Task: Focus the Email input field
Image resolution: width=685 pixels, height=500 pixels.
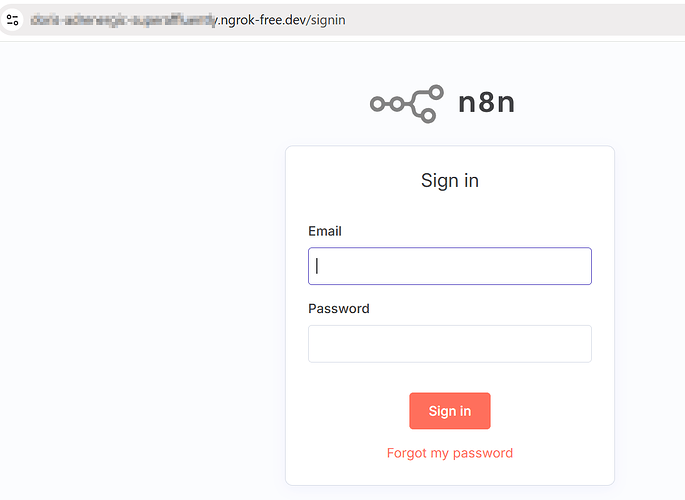Action: pos(450,266)
